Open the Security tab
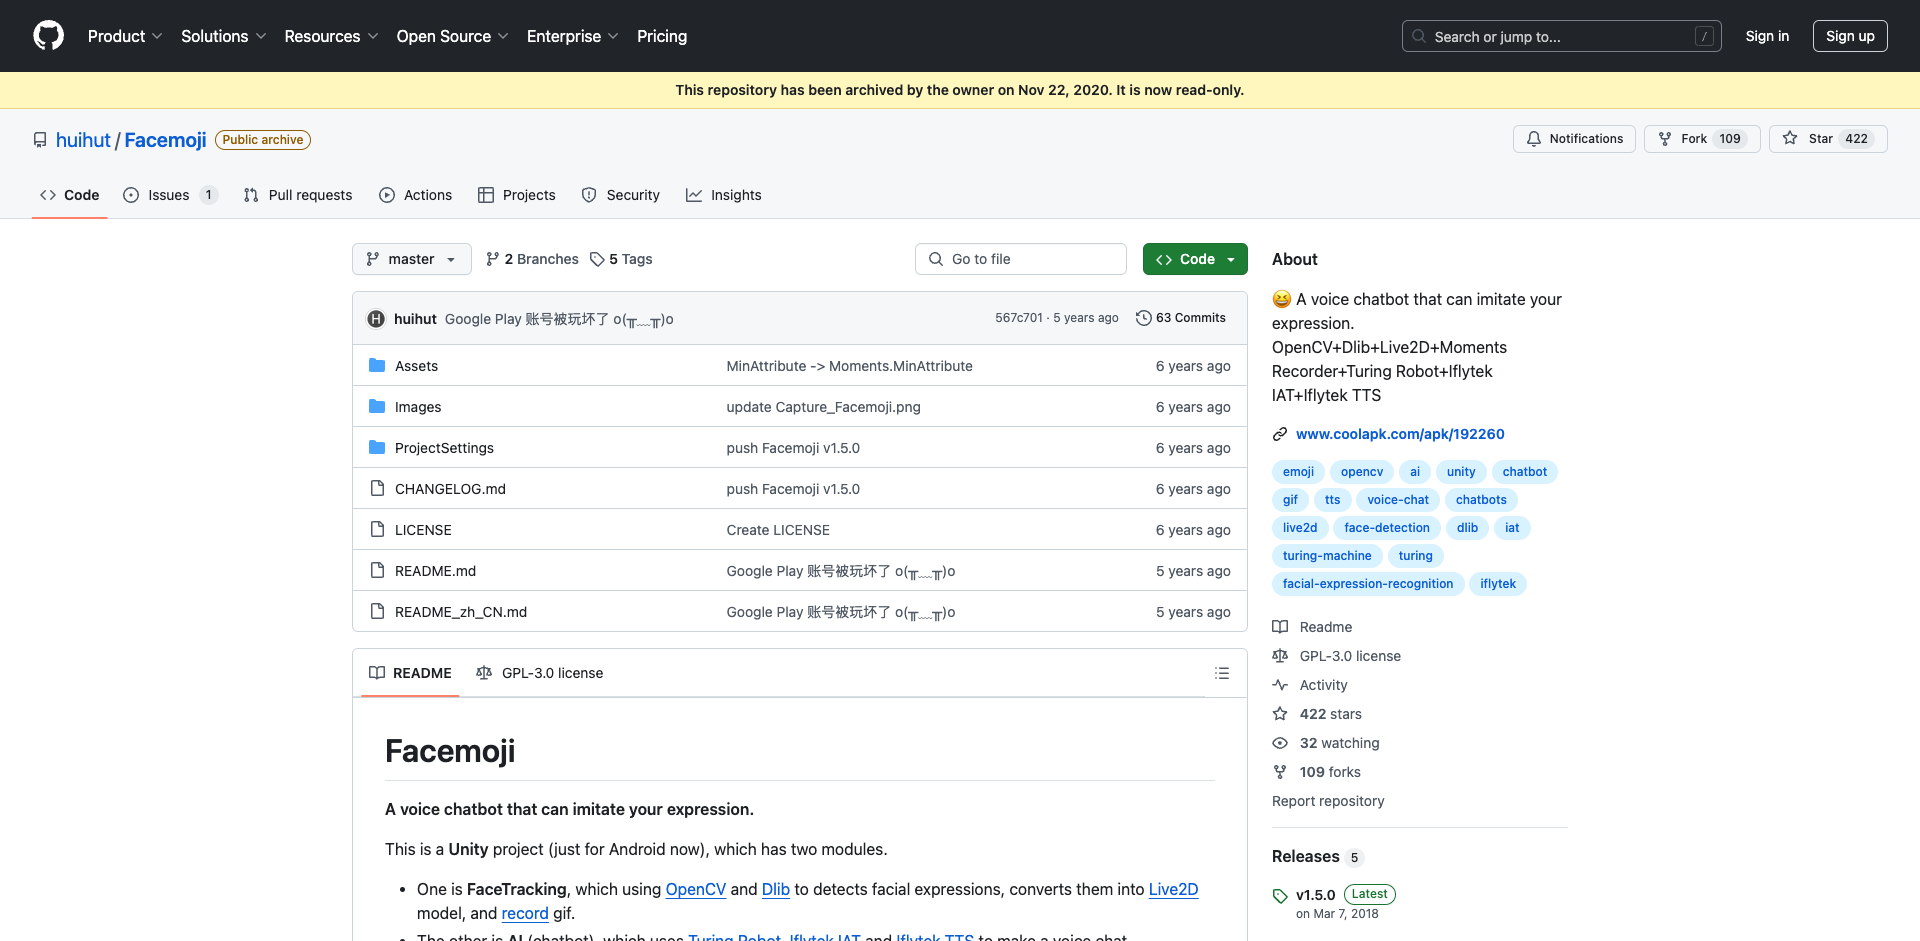Image resolution: width=1920 pixels, height=941 pixels. click(621, 195)
